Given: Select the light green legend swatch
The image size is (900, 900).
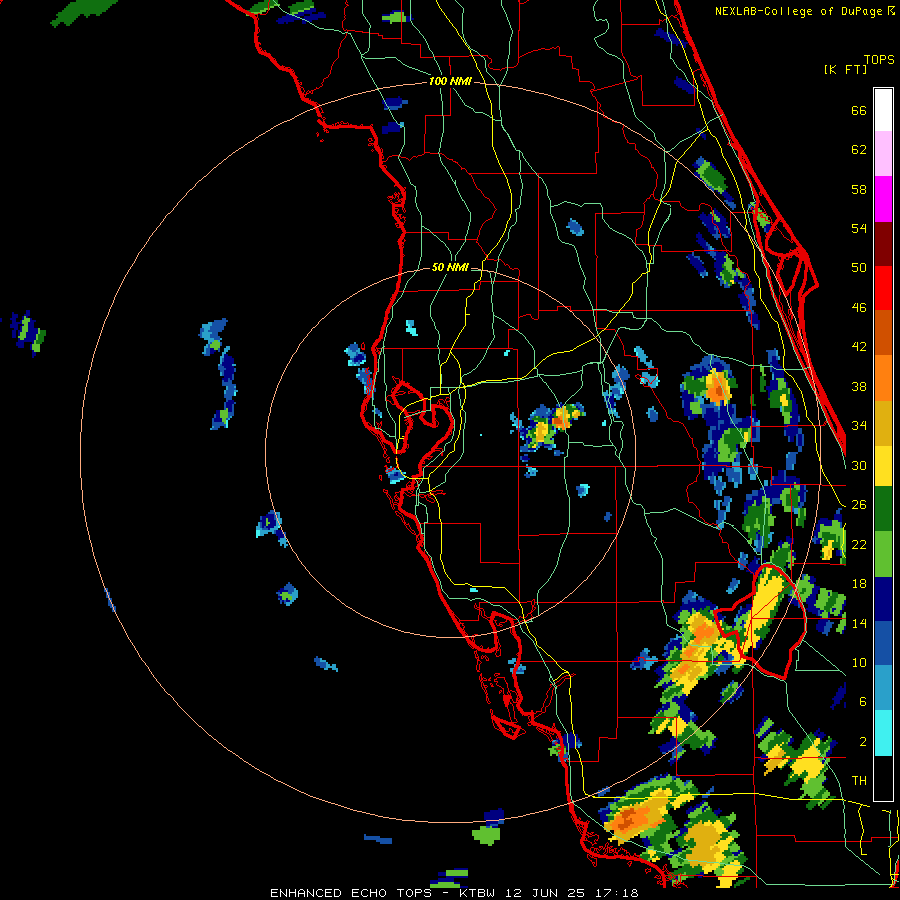Looking at the screenshot, I should [883, 554].
